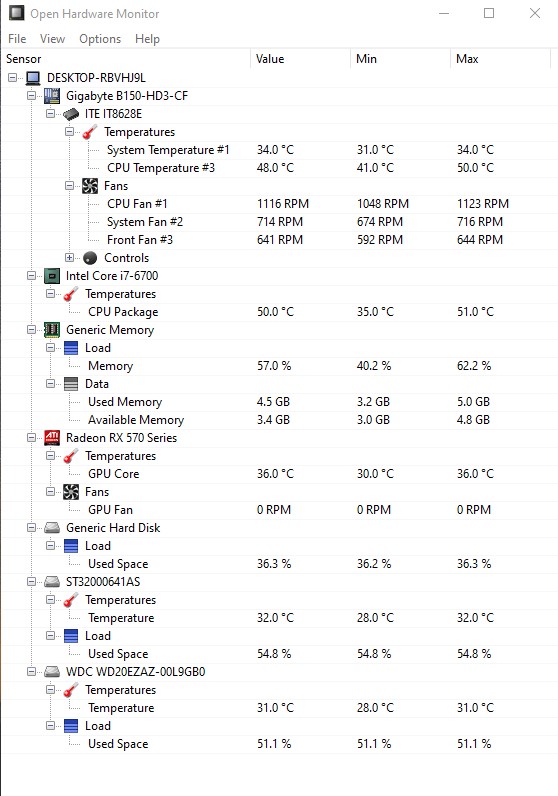The width and height of the screenshot is (558, 796).
Task: Click the CPU icon beside Intel Core i7-6700
Action: [x=52, y=276]
